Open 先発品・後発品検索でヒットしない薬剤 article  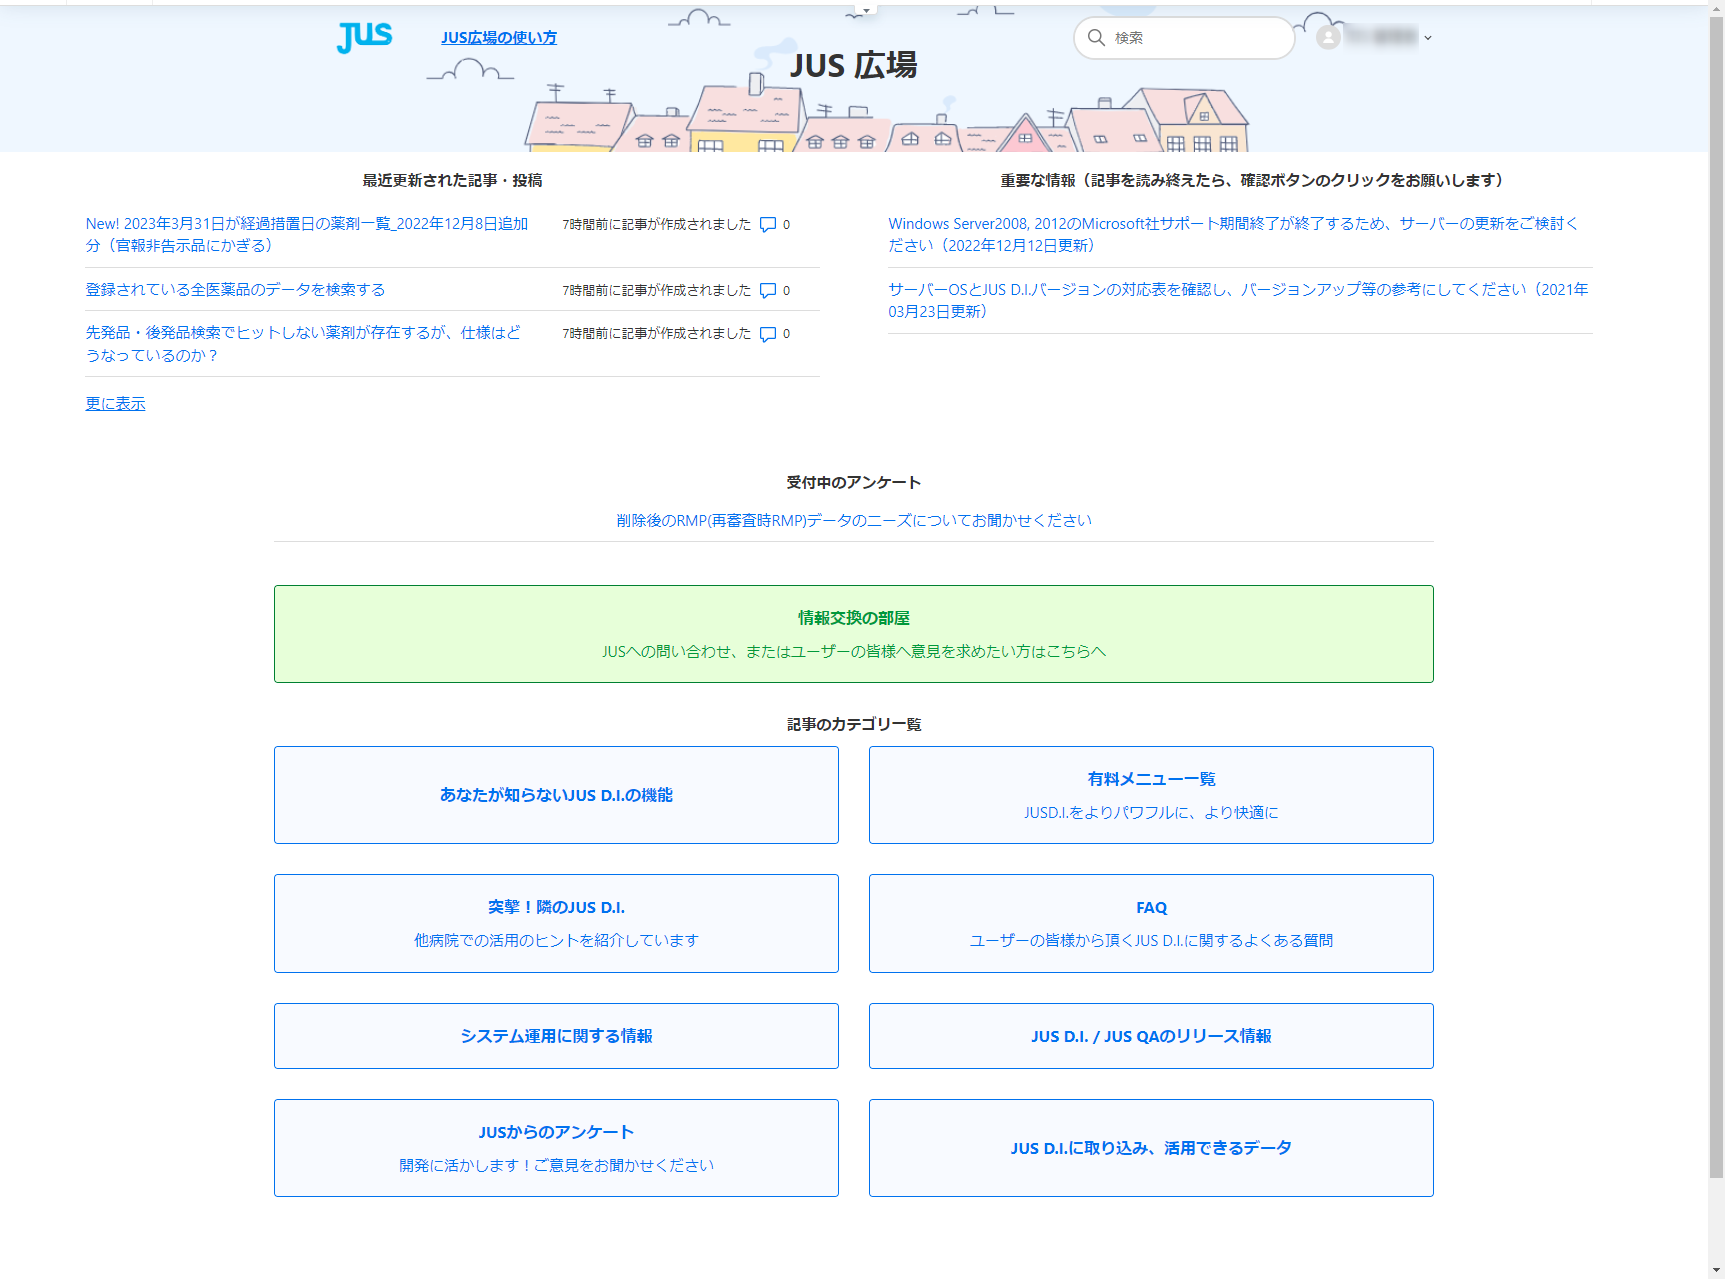click(x=303, y=344)
